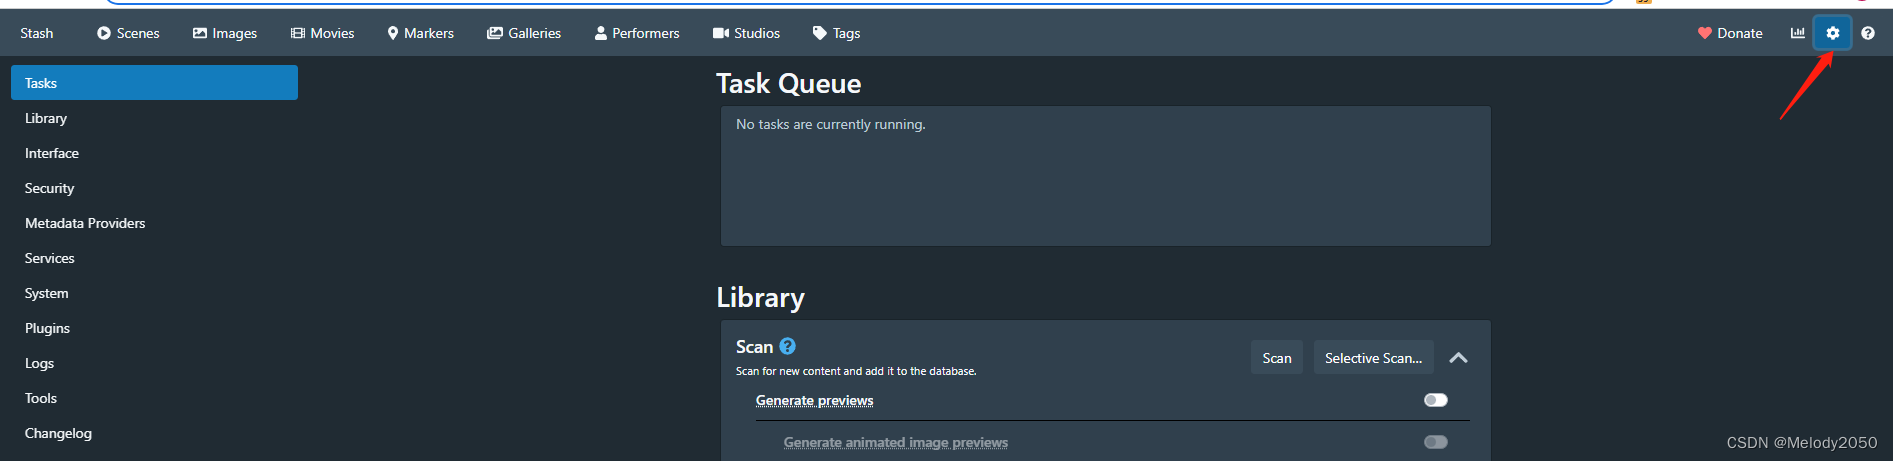Open the Scenes page from navbar
1893x461 pixels.
pyautogui.click(x=128, y=33)
